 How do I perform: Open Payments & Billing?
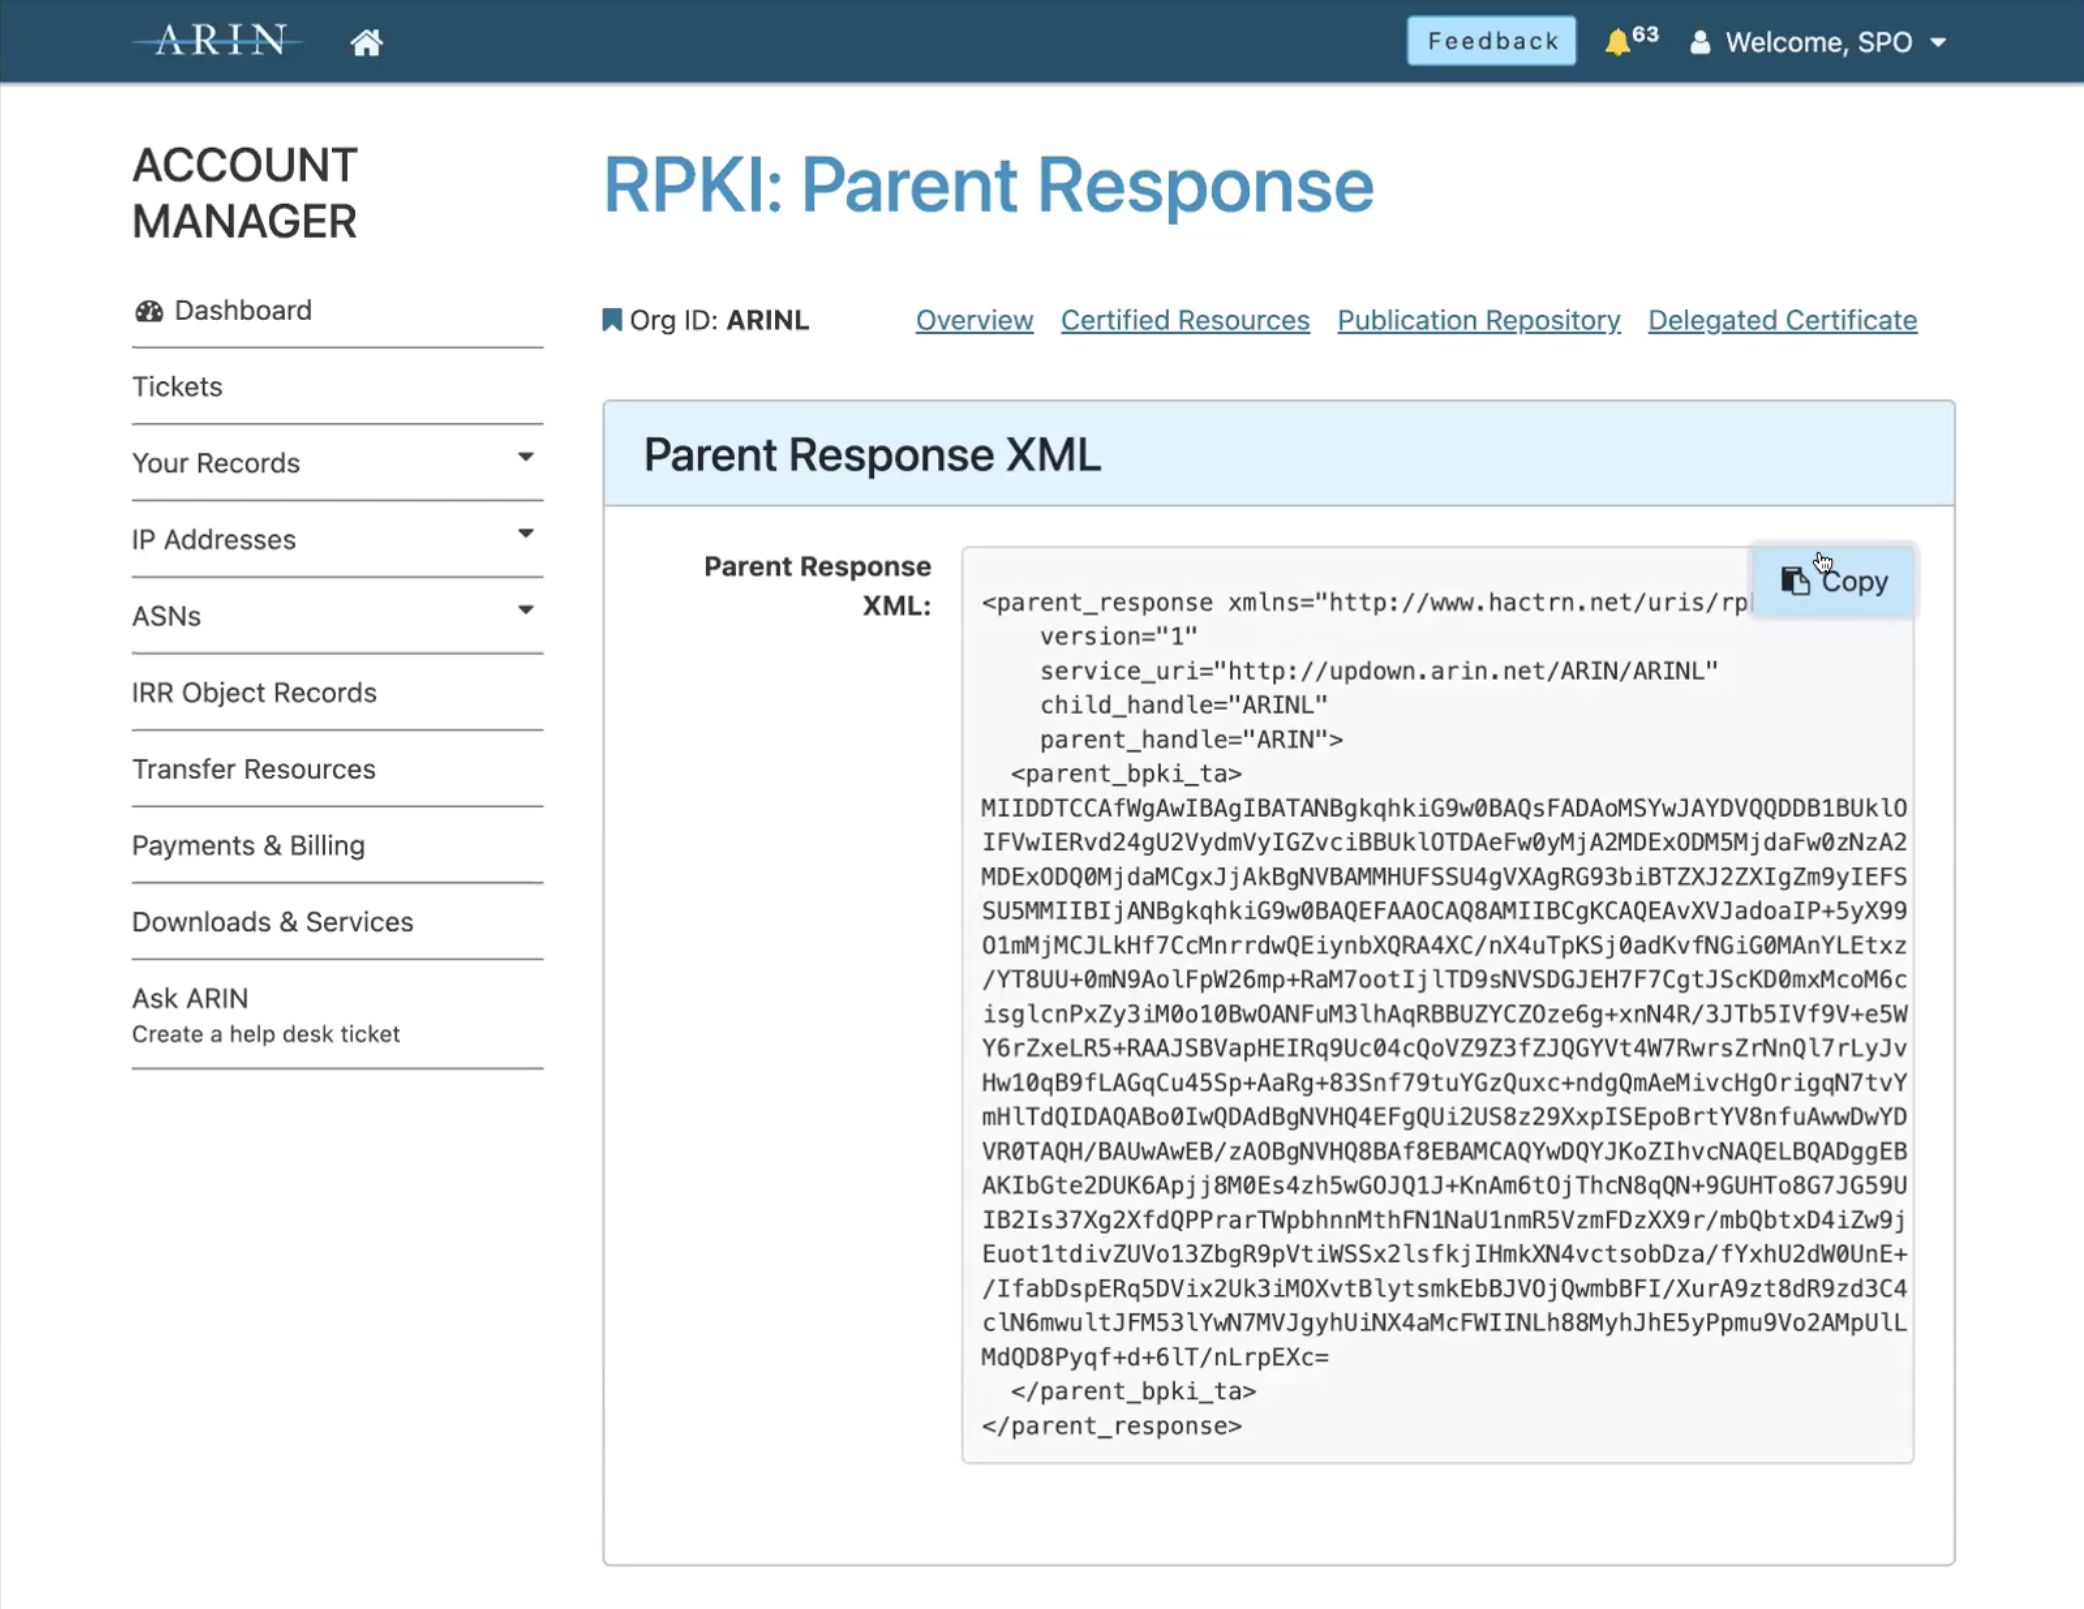point(248,845)
